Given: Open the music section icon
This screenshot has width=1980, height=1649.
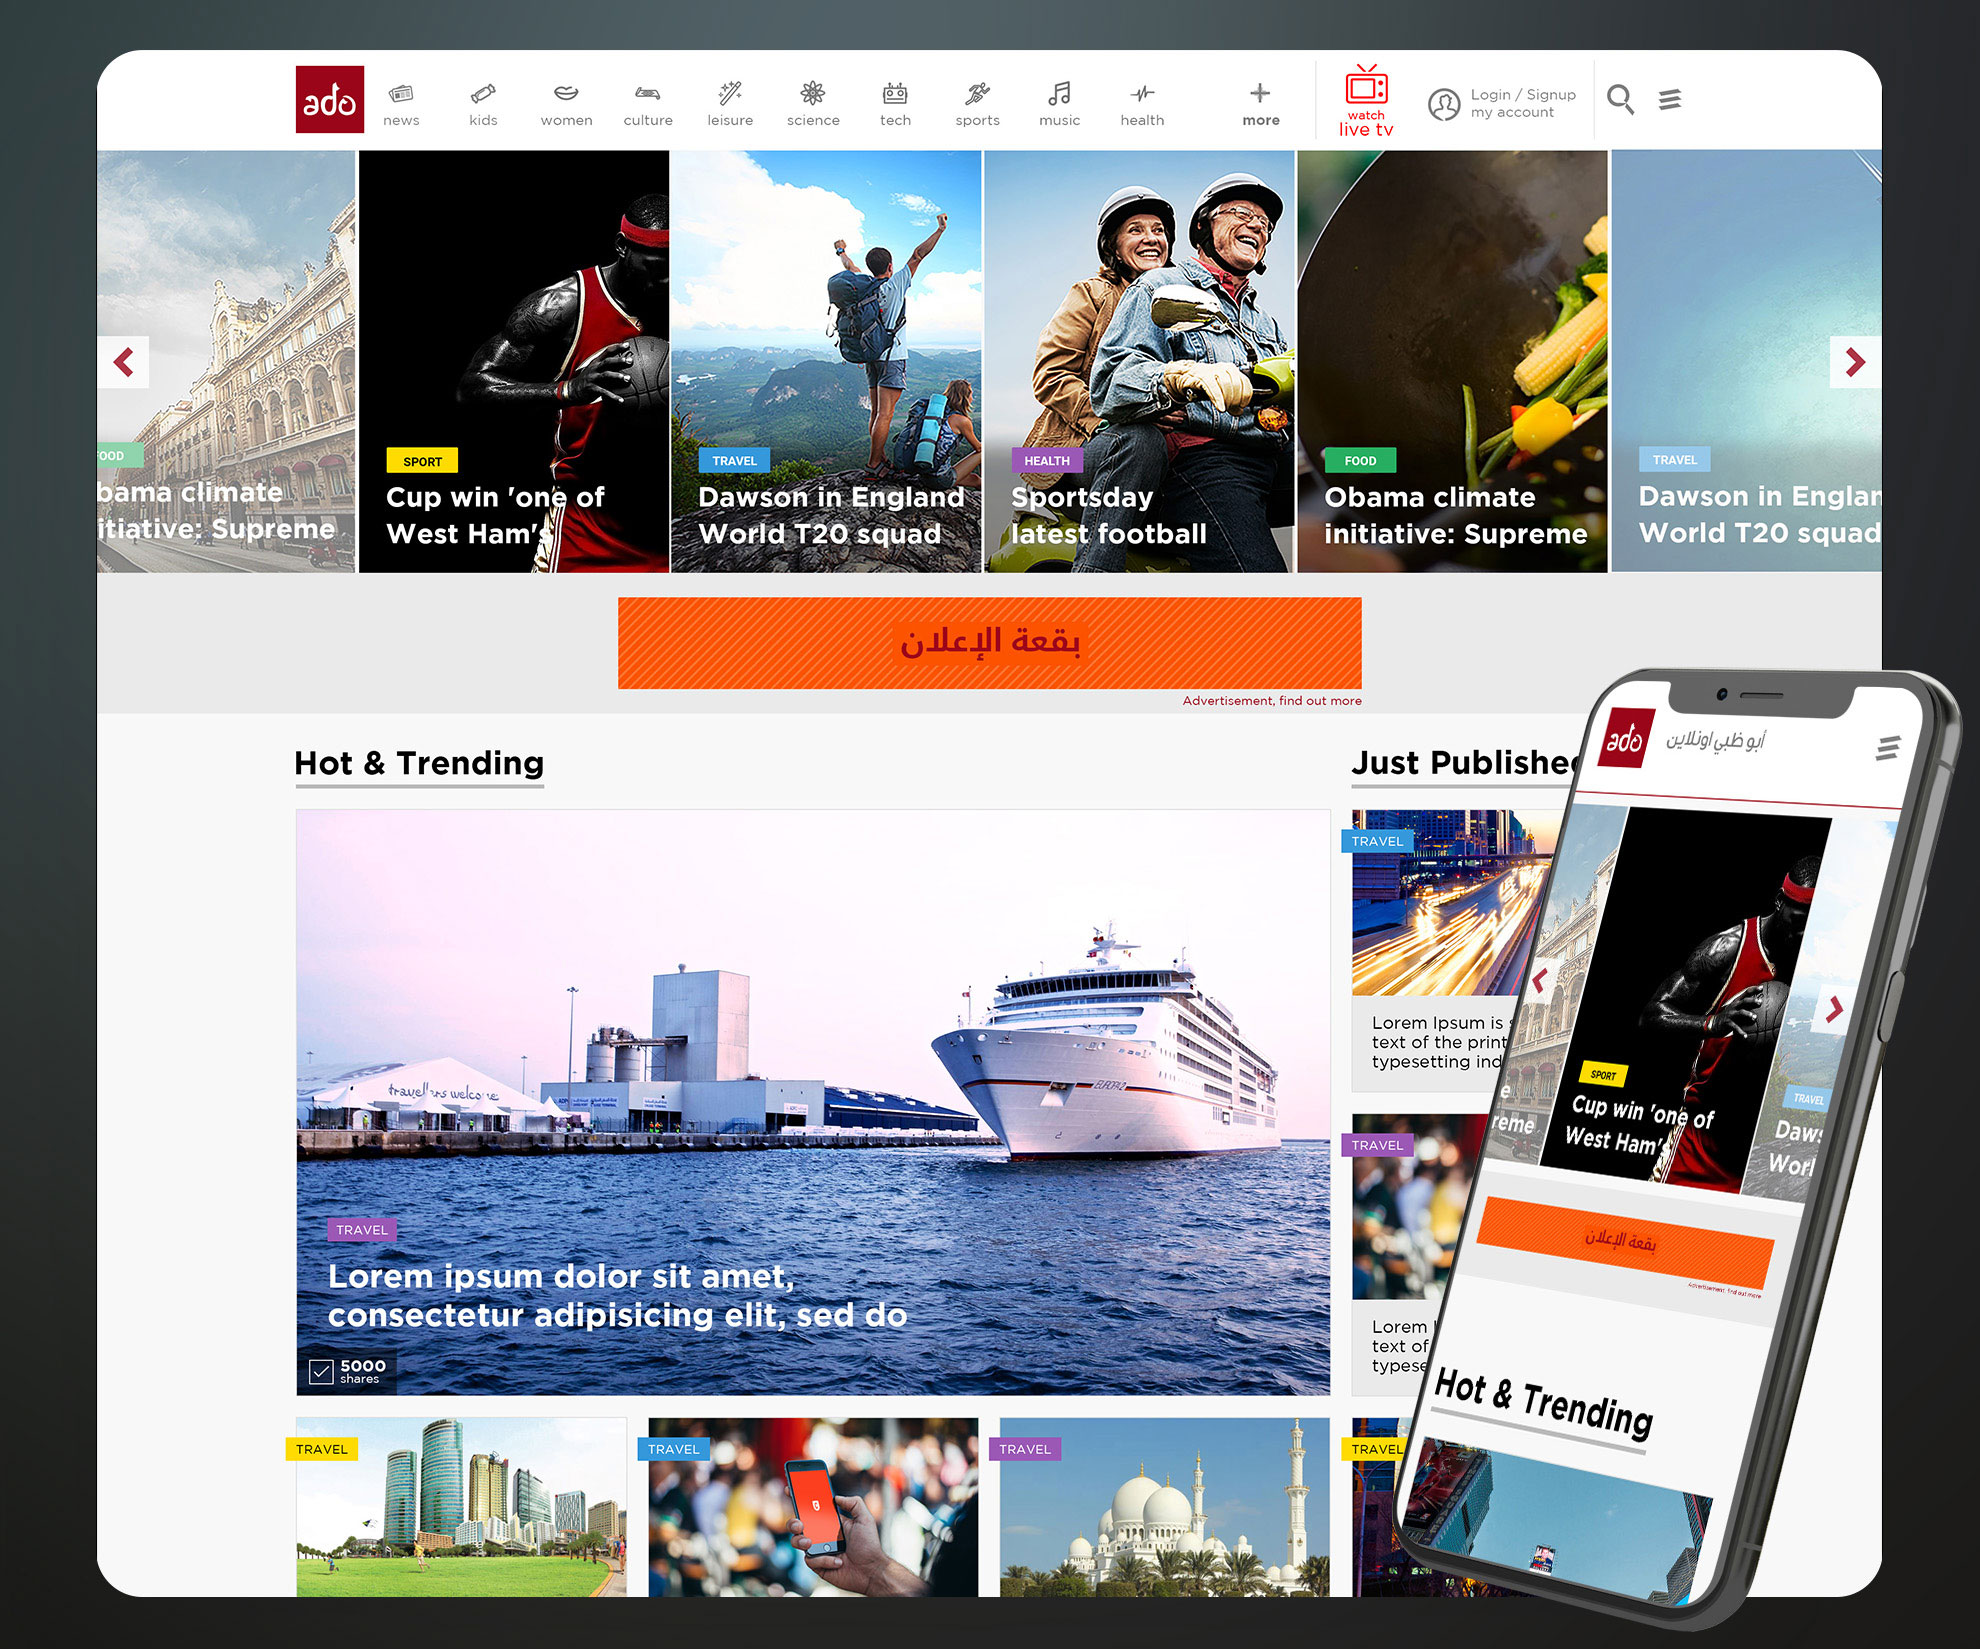Looking at the screenshot, I should tap(1059, 93).
